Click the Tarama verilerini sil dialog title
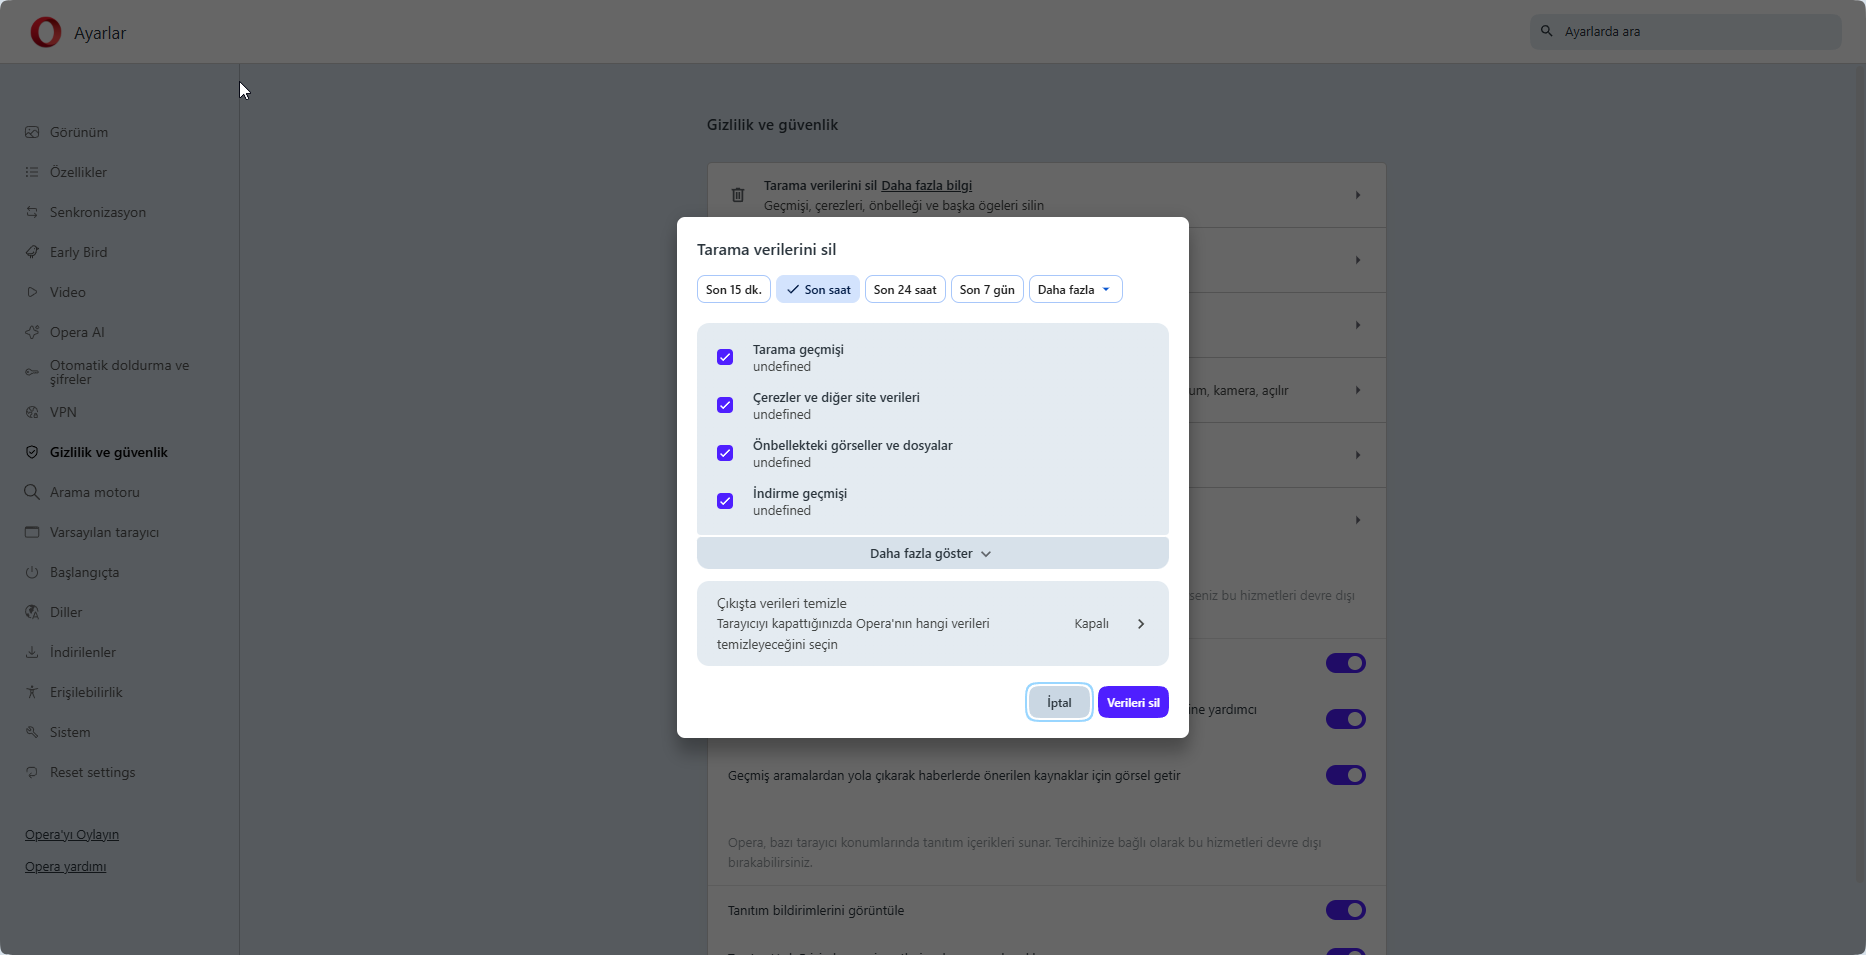1866x955 pixels. [766, 249]
